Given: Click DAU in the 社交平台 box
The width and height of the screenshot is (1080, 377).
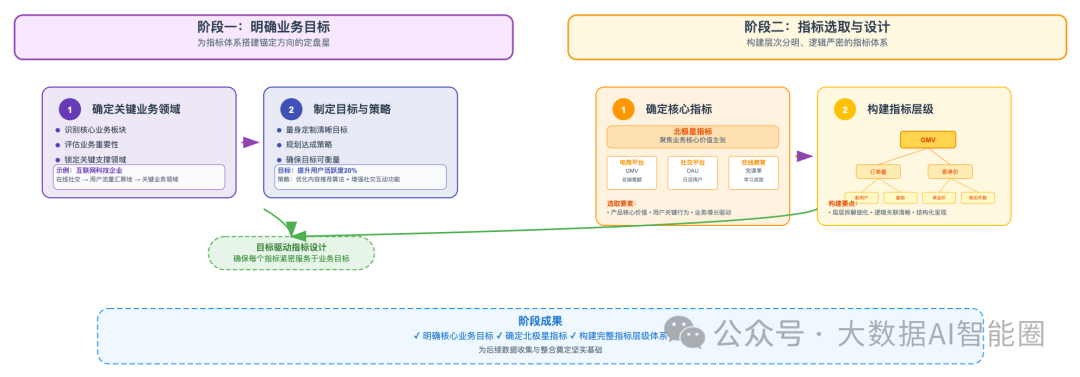Looking at the screenshot, I should 692,170.
